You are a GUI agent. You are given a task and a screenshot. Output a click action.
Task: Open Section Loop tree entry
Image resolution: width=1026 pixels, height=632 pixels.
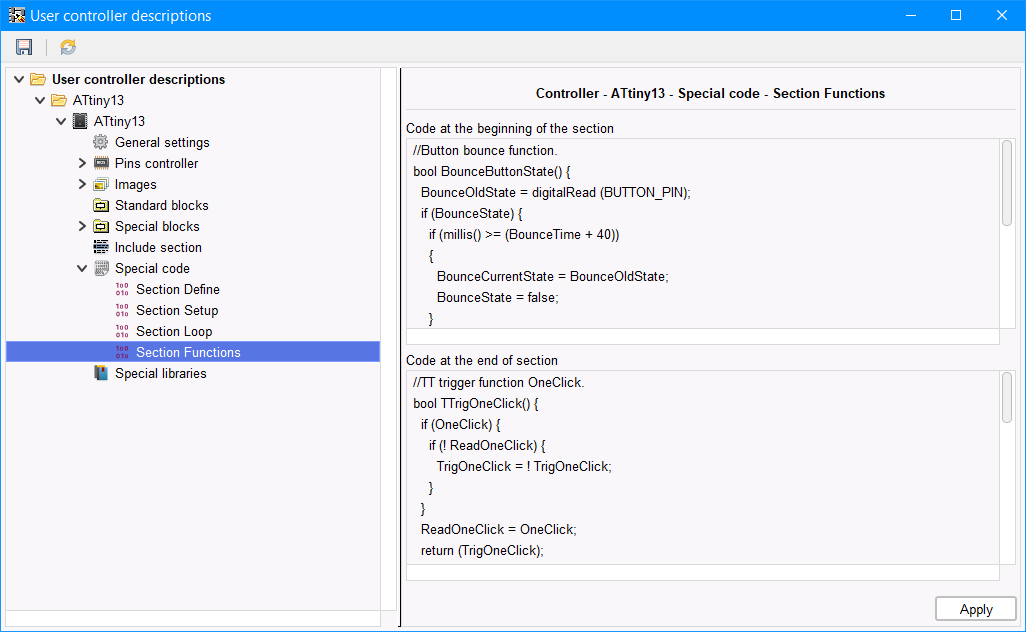click(x=174, y=331)
